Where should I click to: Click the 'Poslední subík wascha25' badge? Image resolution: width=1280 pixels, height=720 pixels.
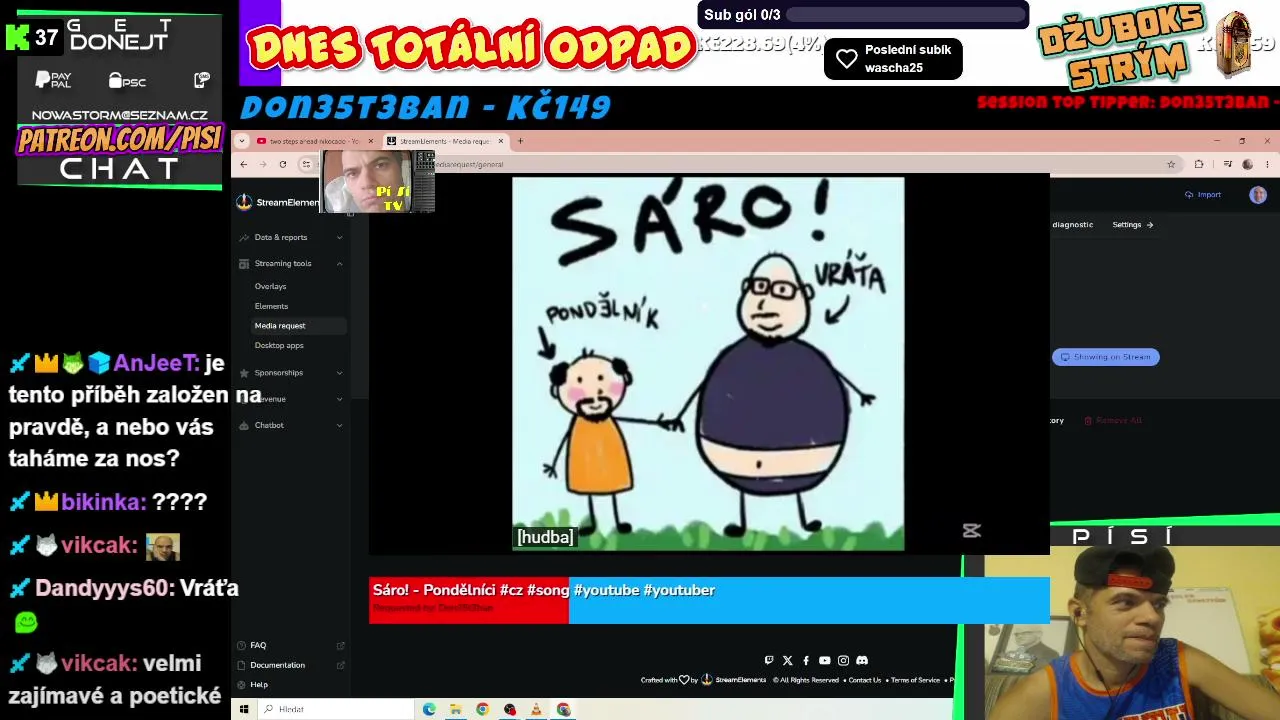coord(893,59)
